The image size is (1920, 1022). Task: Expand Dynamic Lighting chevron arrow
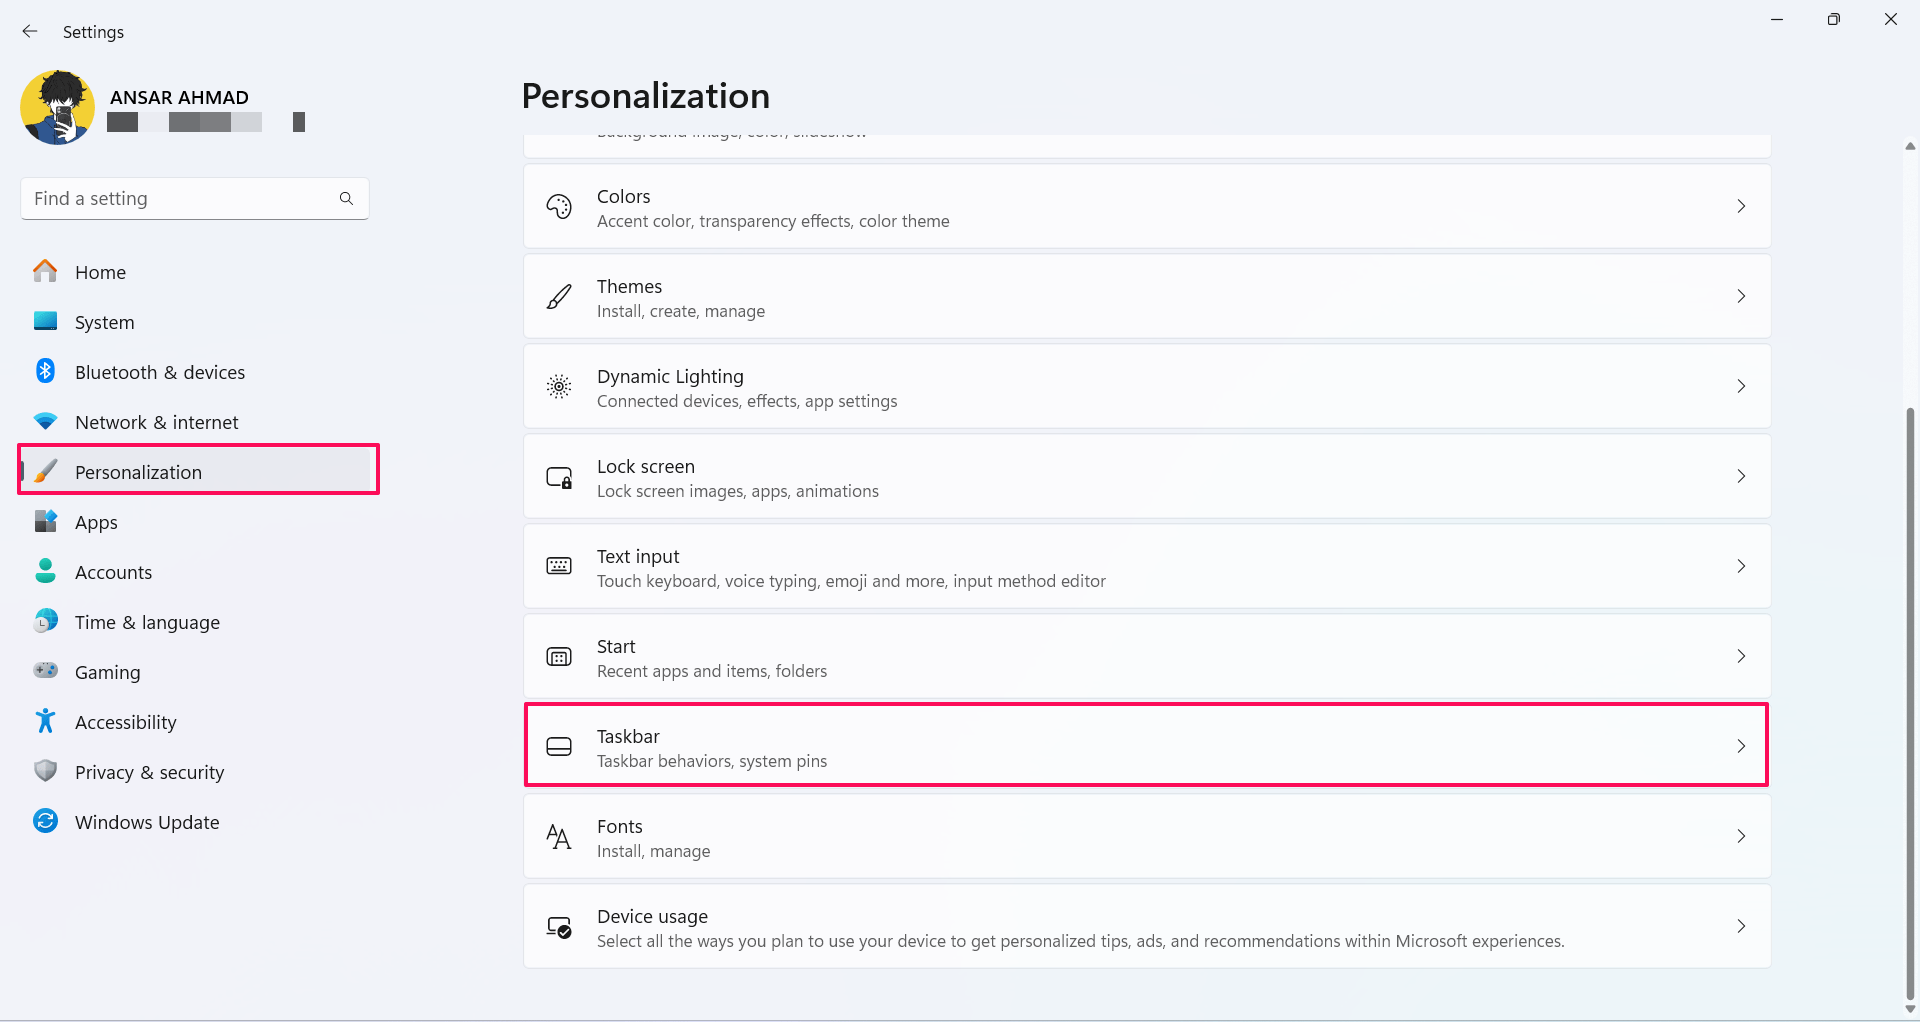1741,386
